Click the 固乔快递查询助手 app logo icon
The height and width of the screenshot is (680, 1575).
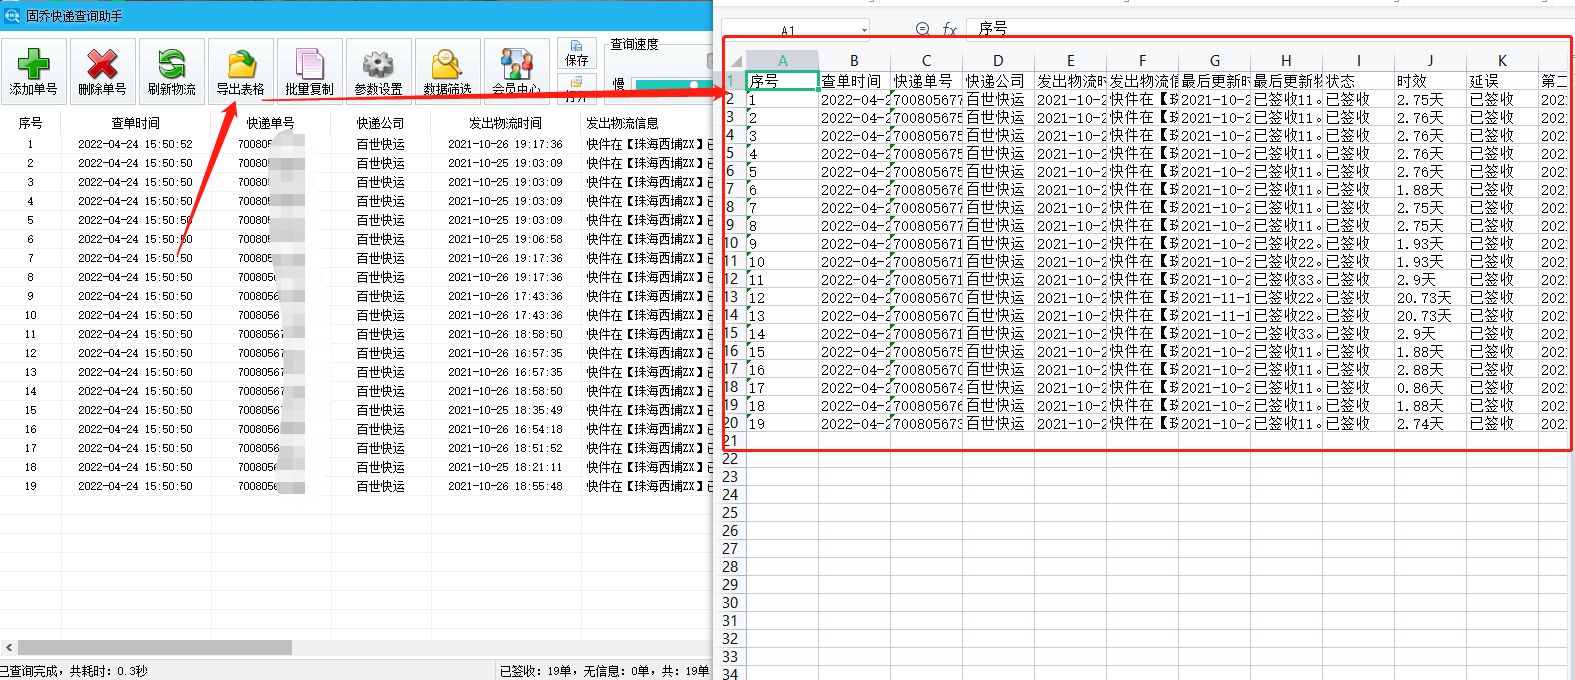(x=12, y=16)
